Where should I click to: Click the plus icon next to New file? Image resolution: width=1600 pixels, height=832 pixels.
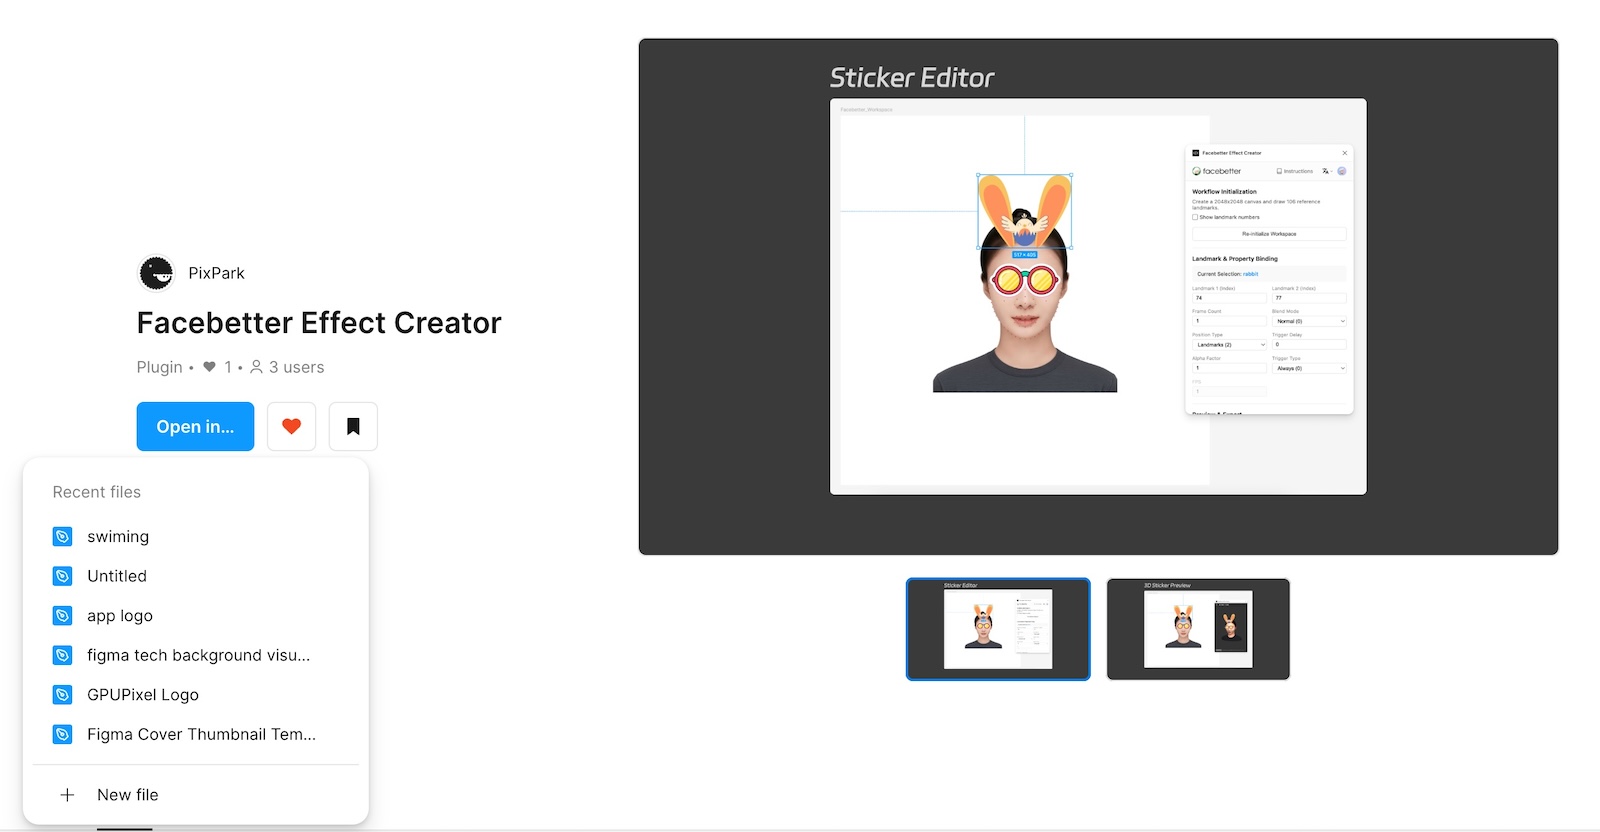67,795
